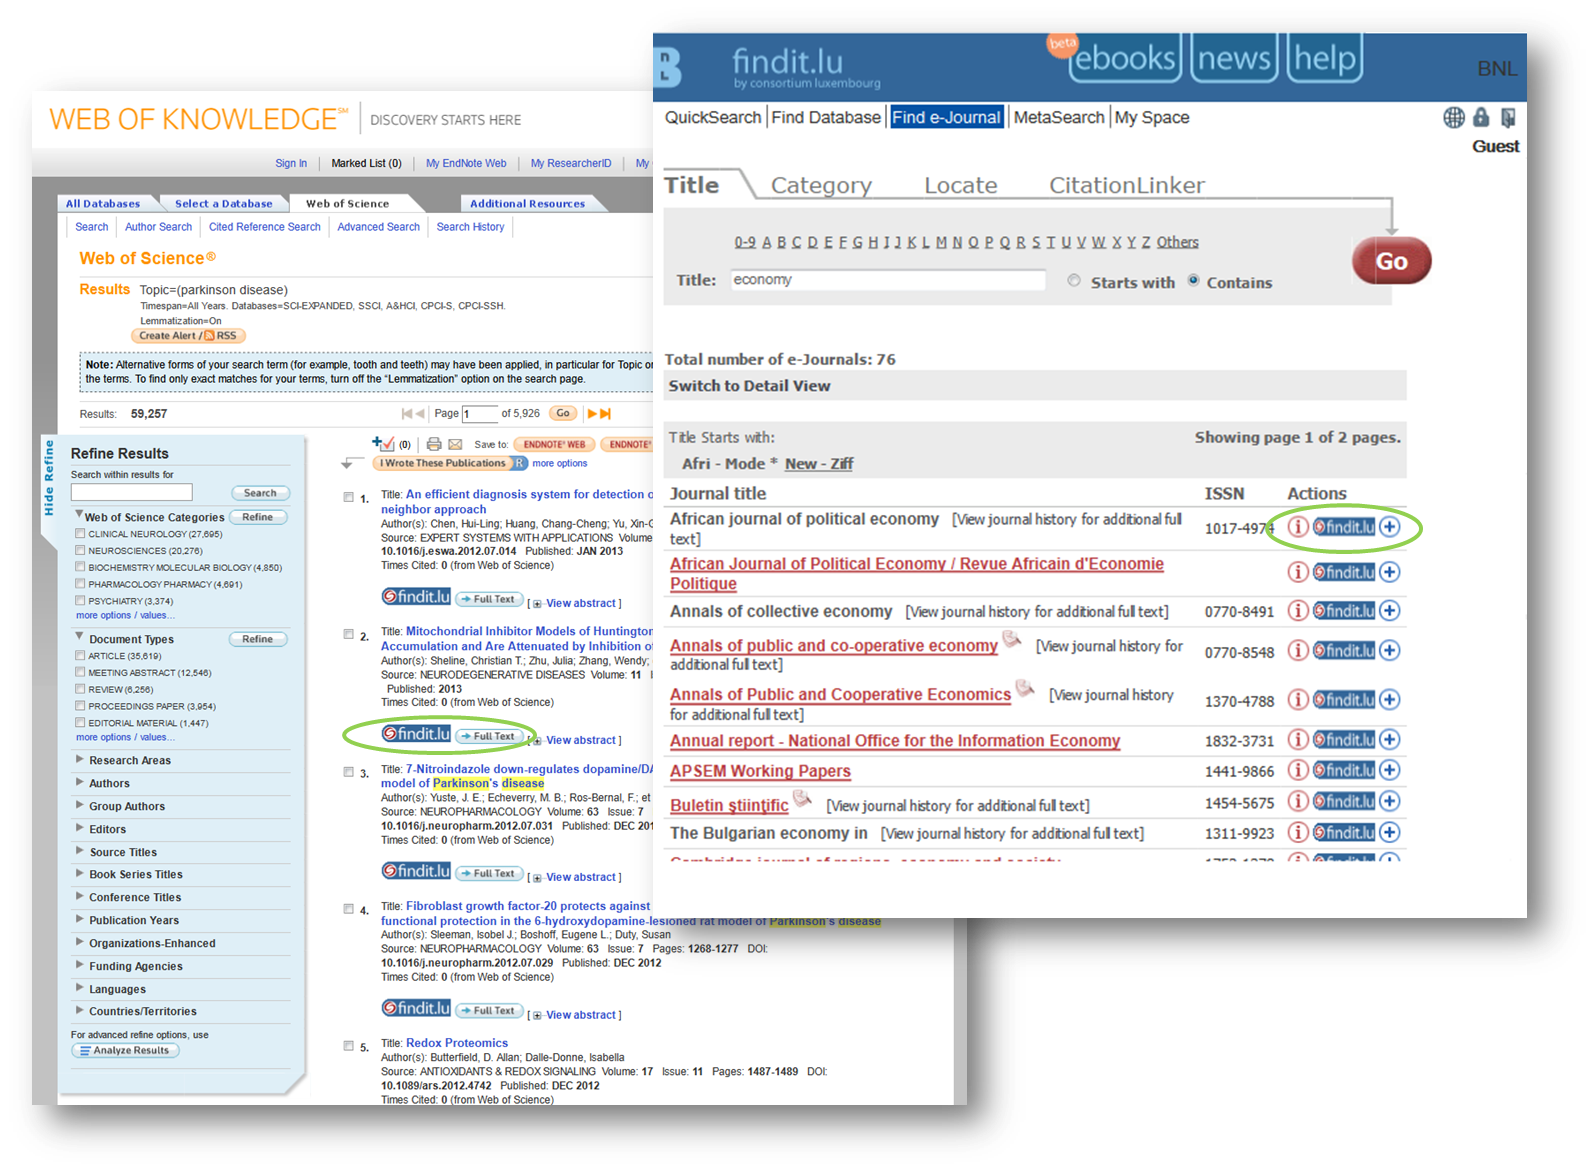The width and height of the screenshot is (1592, 1170).
Task: Click the page number input field
Action: [479, 413]
